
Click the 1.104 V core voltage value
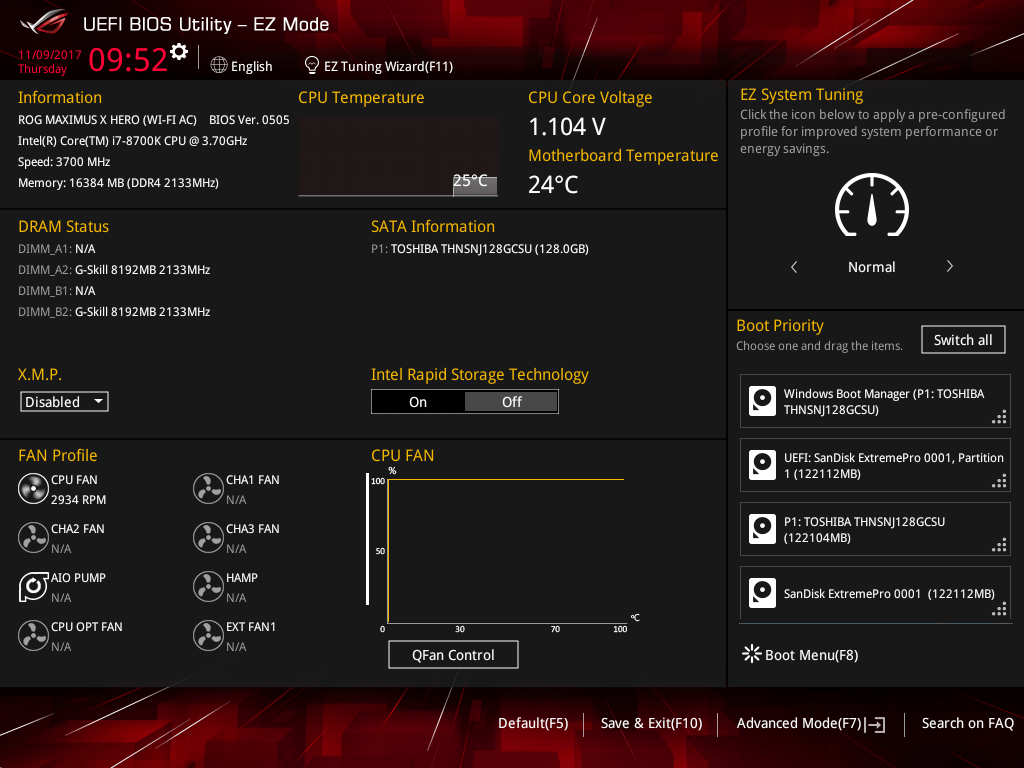click(567, 127)
